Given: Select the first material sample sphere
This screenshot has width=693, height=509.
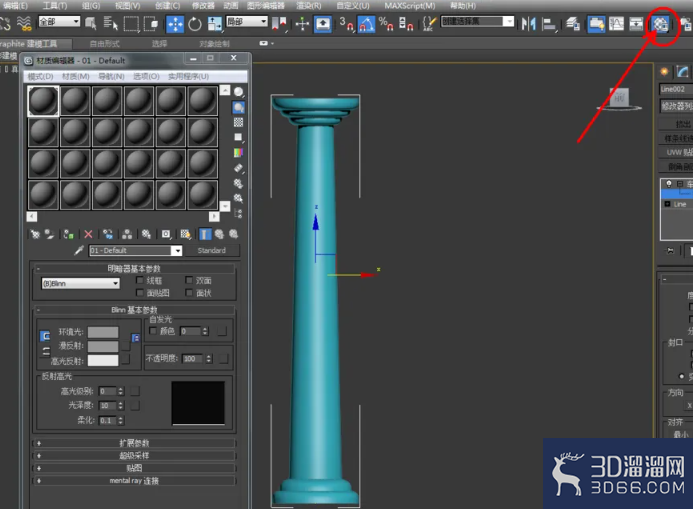Looking at the screenshot, I should [43, 101].
